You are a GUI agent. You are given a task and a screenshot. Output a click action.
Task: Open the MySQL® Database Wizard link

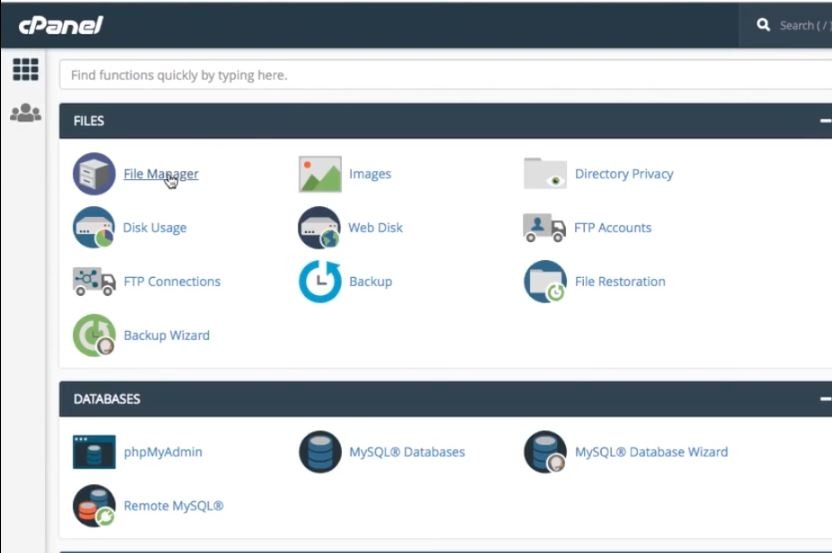[x=651, y=452]
